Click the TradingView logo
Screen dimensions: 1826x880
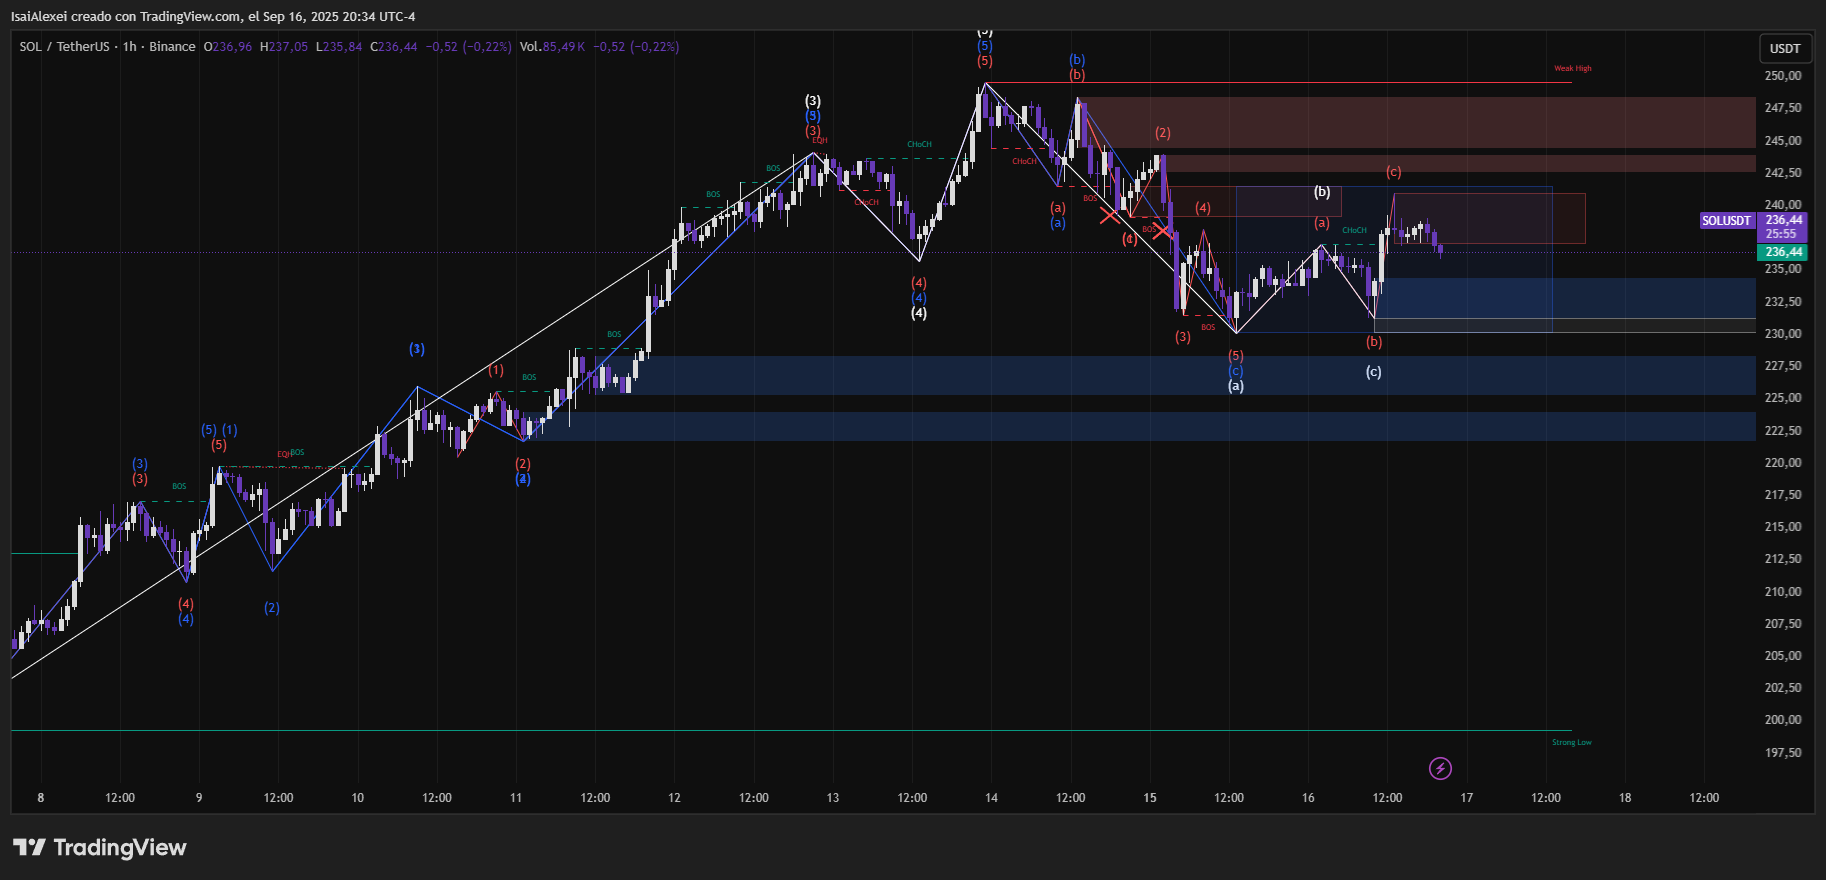[99, 848]
